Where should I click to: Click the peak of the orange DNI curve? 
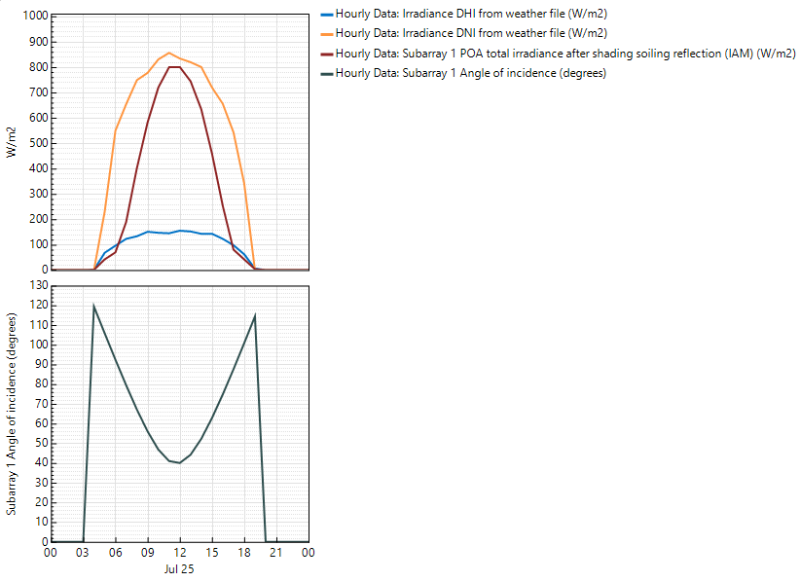tap(169, 53)
